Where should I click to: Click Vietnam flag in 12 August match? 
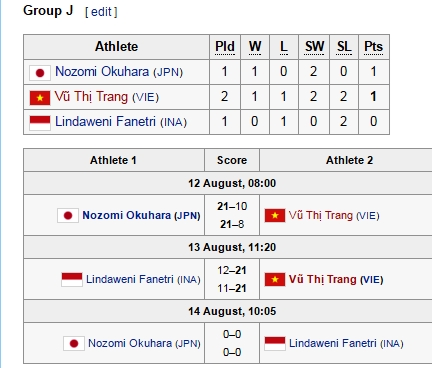275,216
